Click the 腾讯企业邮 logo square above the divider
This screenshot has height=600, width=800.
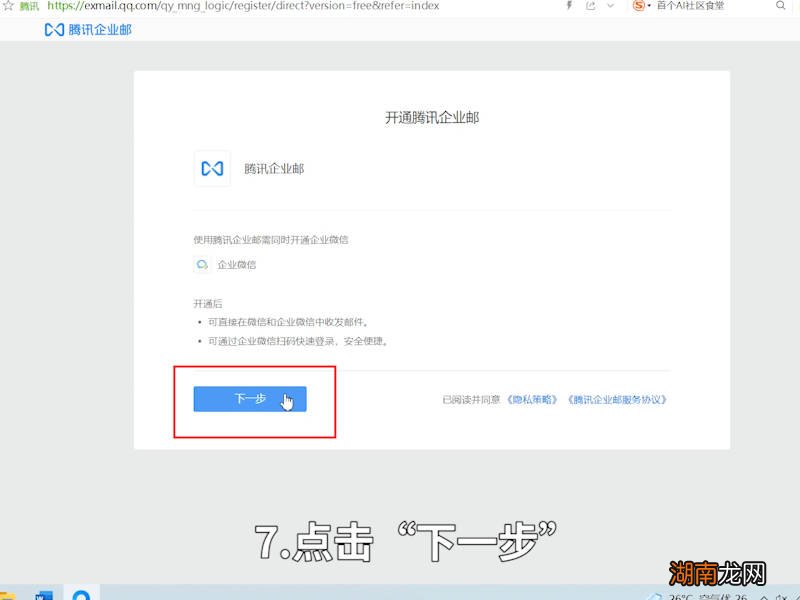pos(212,168)
